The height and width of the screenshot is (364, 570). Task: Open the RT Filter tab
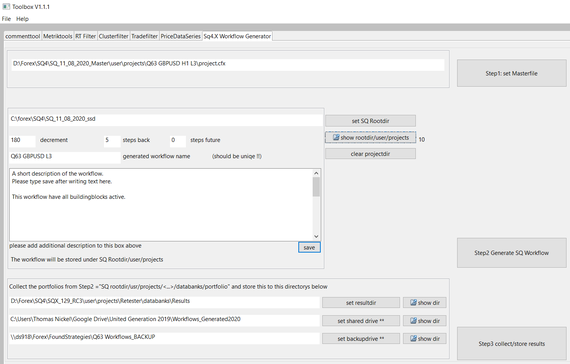coord(85,36)
